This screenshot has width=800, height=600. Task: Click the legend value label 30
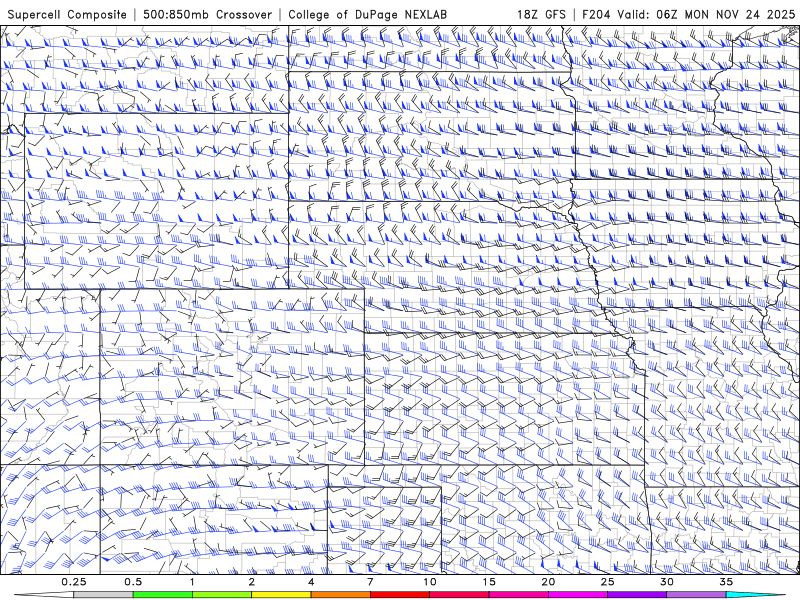(x=666, y=582)
